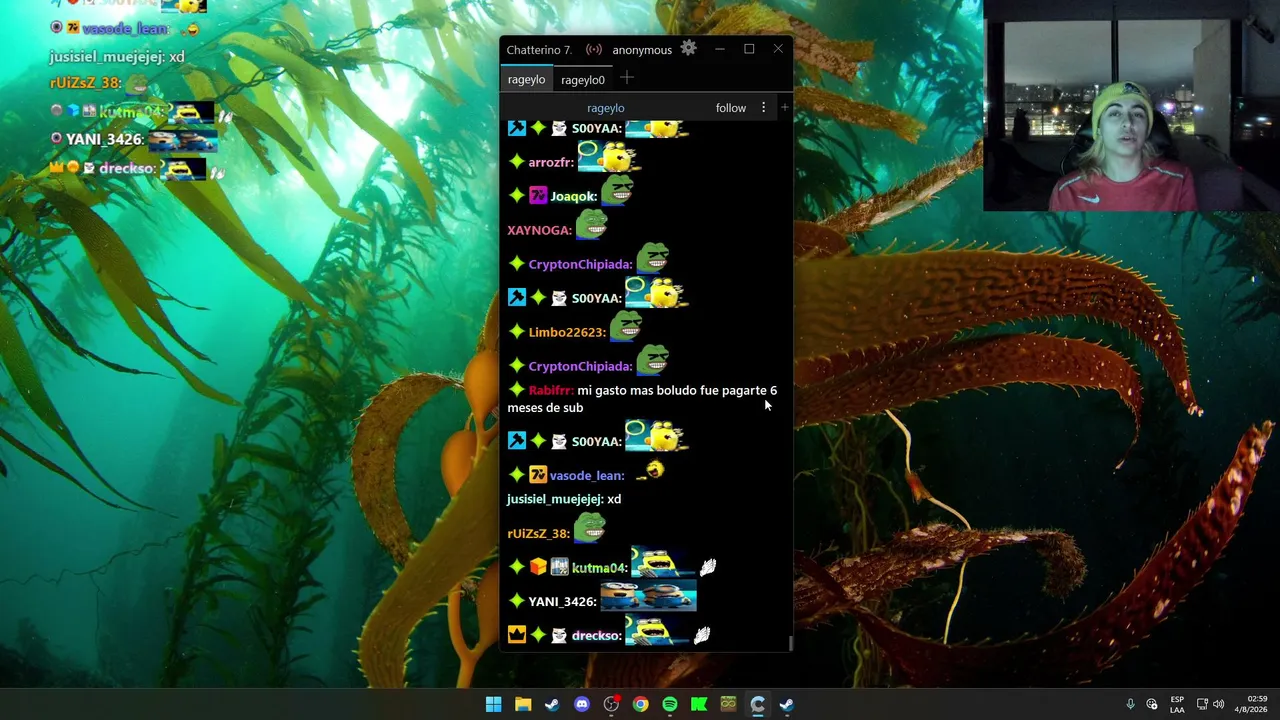Click dreckso's gold crown badge
1280x720 pixels.
(516, 635)
